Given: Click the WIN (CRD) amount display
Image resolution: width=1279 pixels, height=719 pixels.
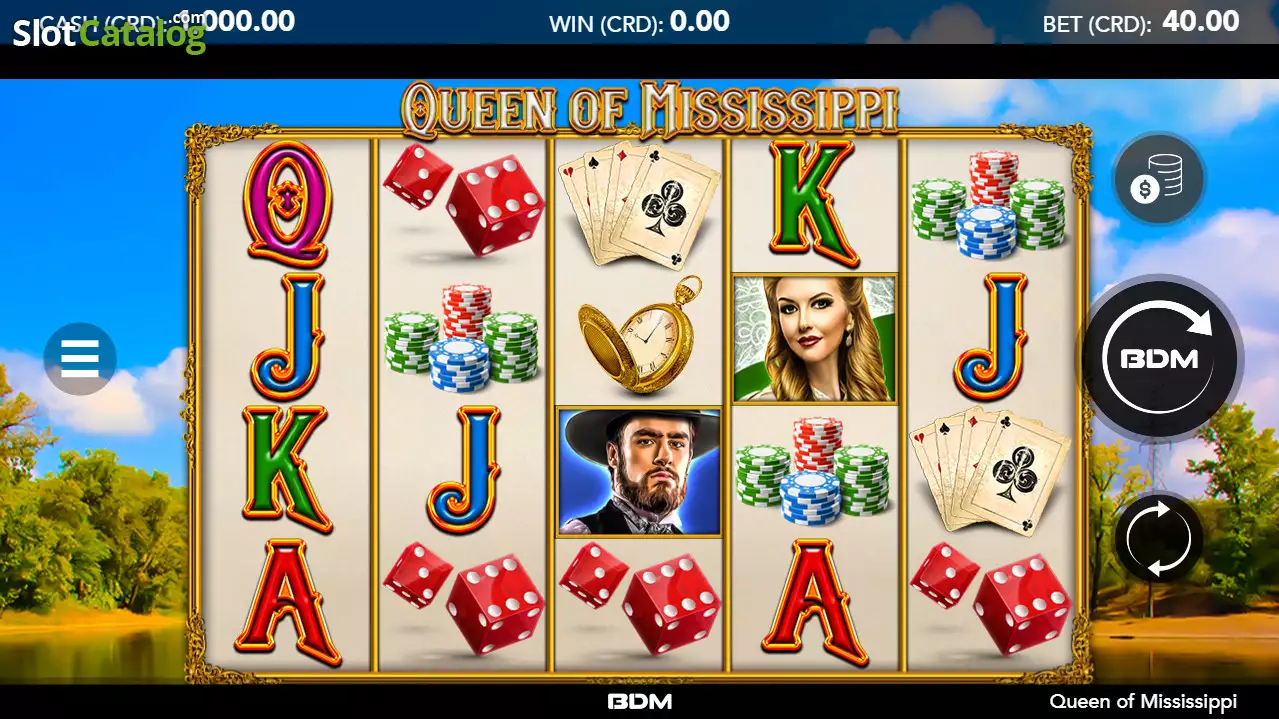Looking at the screenshot, I should 639,22.
